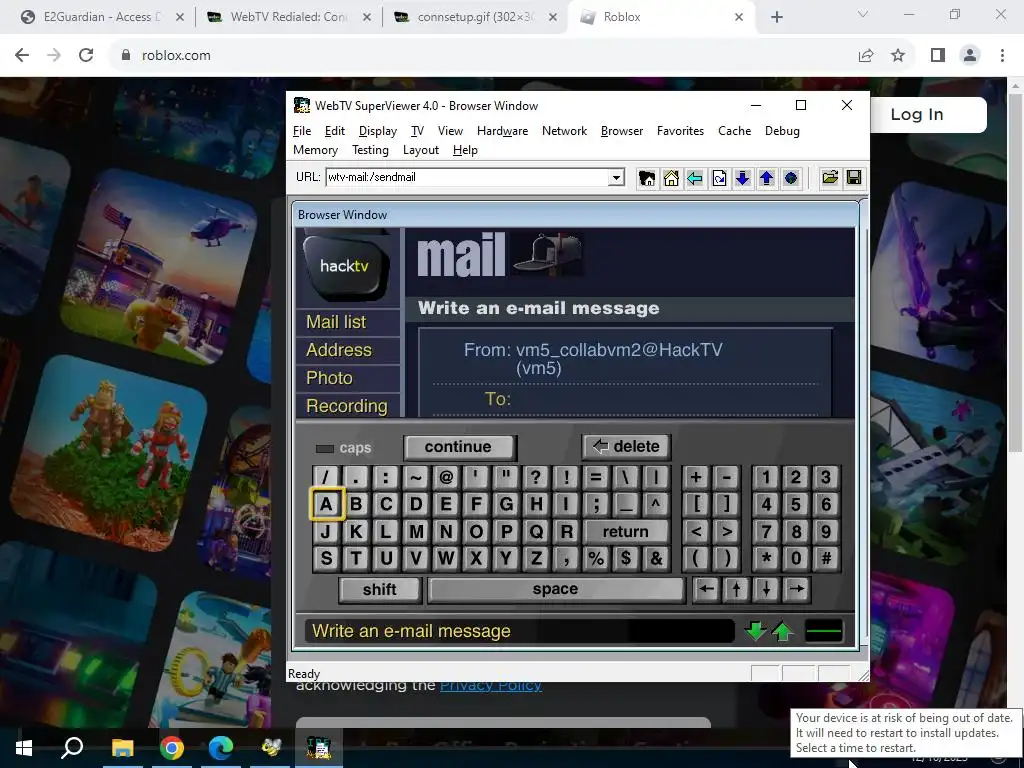The height and width of the screenshot is (768, 1024).
Task: Click the @ key on keyboard
Action: coord(446,477)
